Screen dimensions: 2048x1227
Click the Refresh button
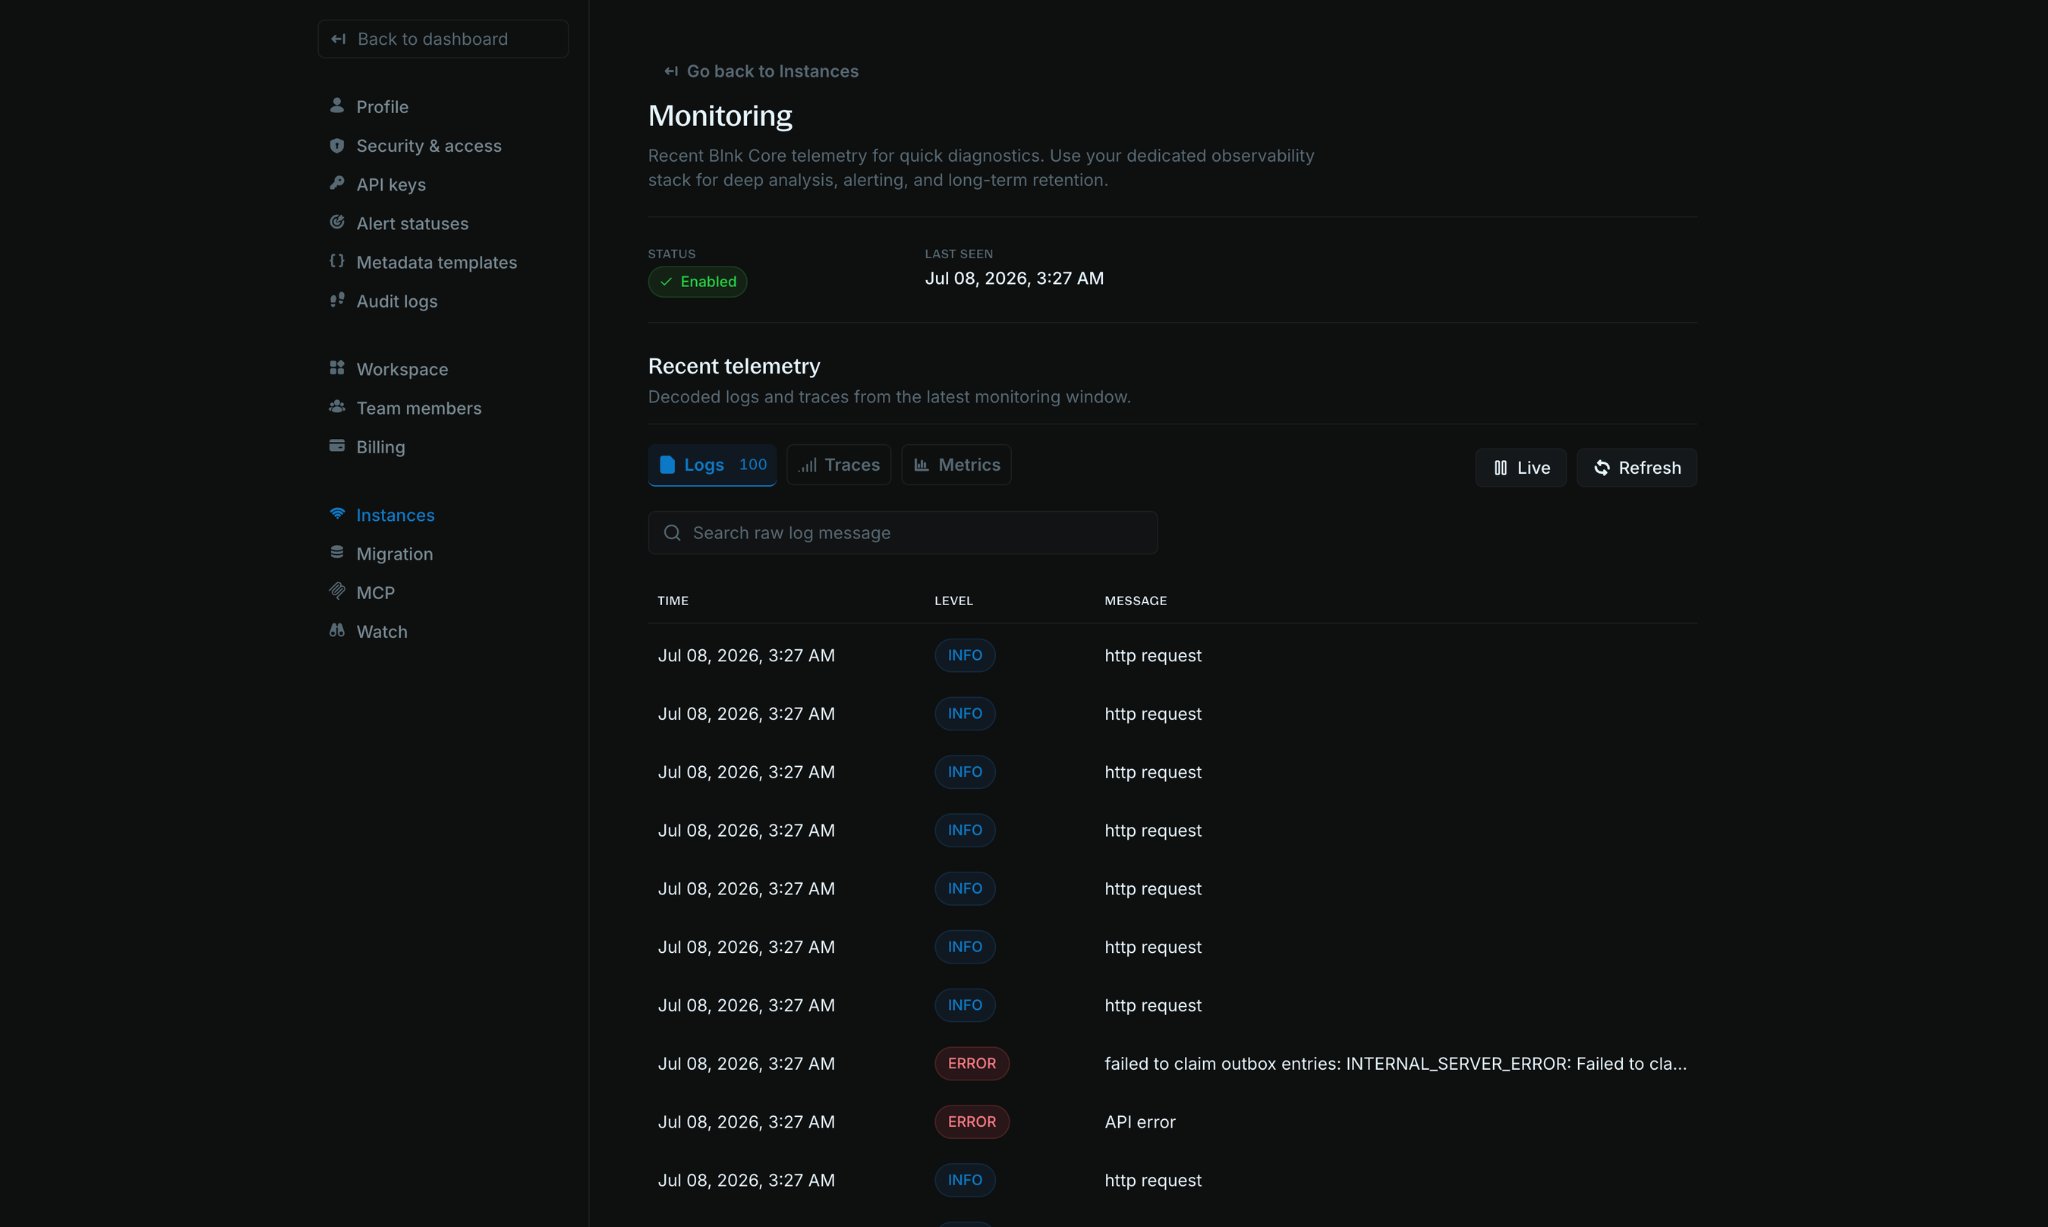coord(1636,468)
